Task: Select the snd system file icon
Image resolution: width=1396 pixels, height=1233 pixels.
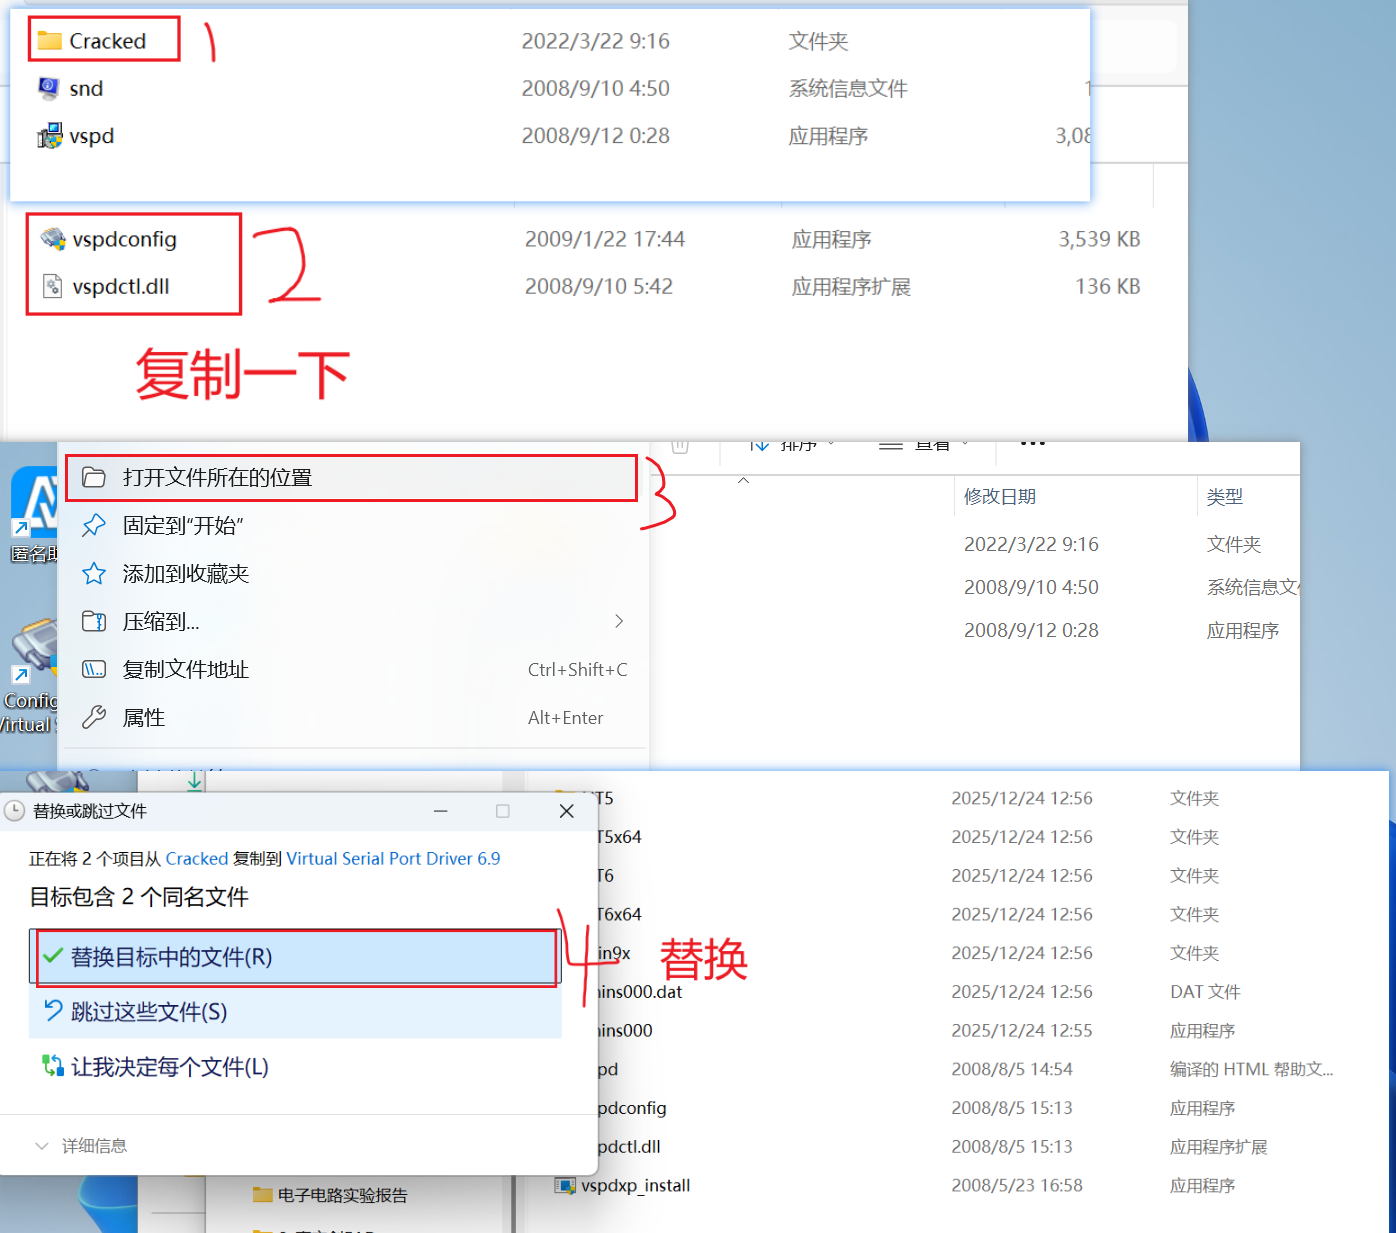Action: [49, 88]
